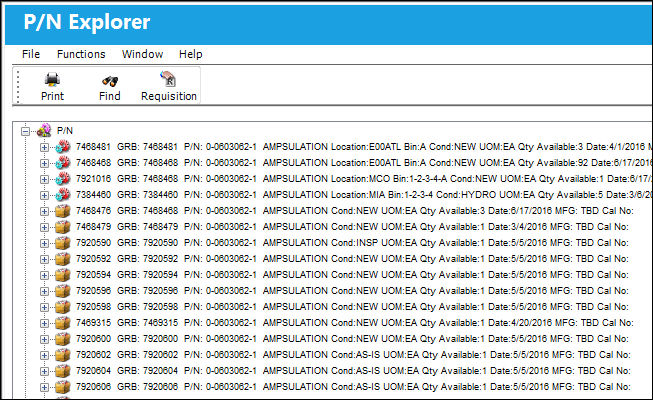
Task: Select row text 7920606 Cond:AS-IS
Action: (353, 387)
